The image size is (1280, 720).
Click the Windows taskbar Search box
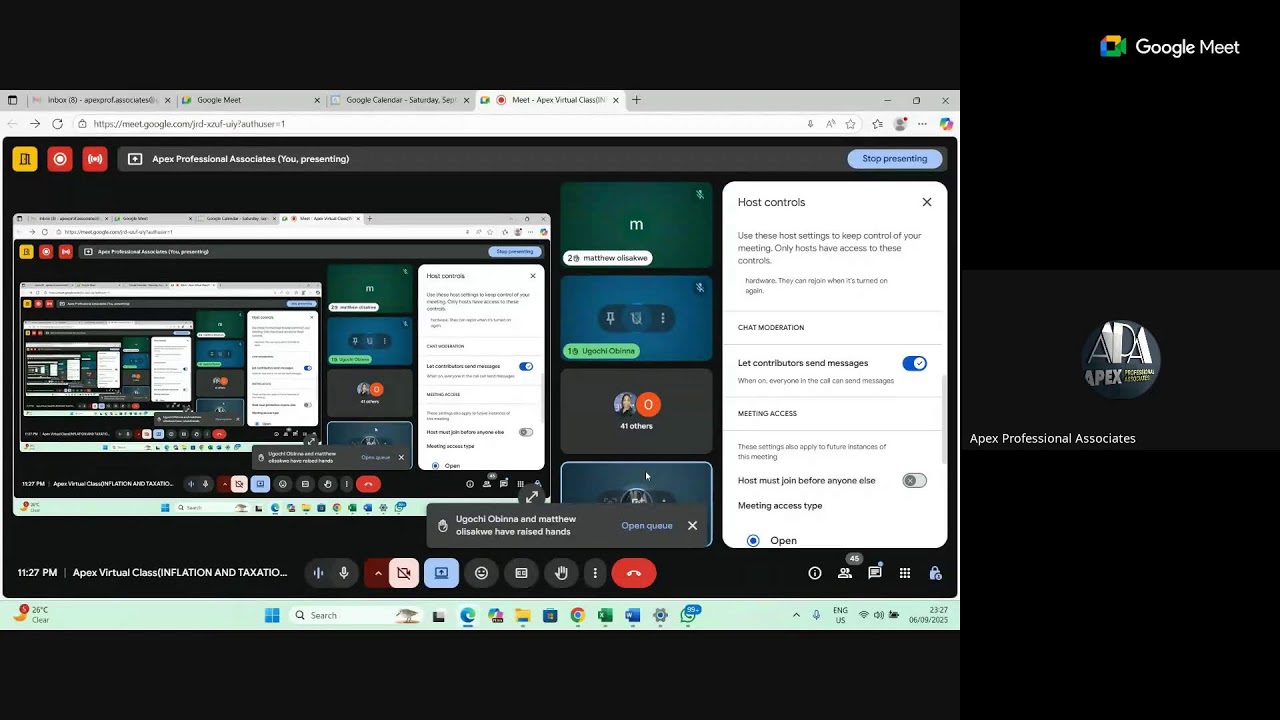click(355, 615)
